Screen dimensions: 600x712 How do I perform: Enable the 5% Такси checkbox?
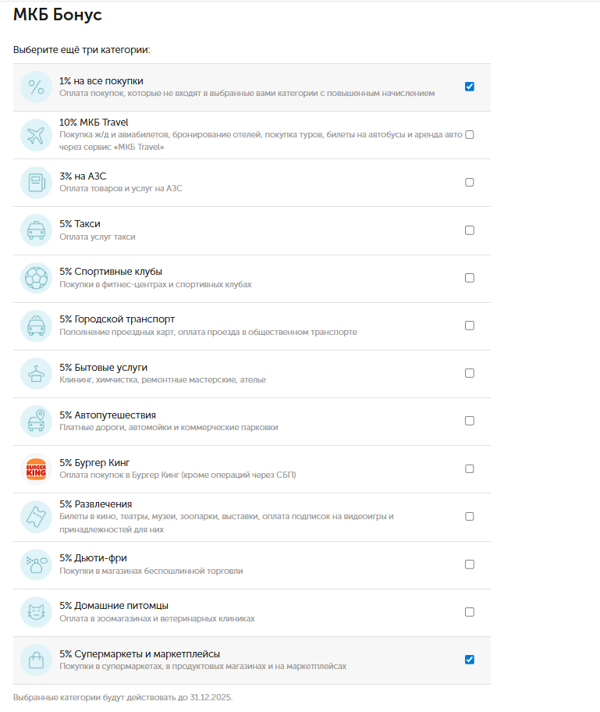(x=469, y=230)
